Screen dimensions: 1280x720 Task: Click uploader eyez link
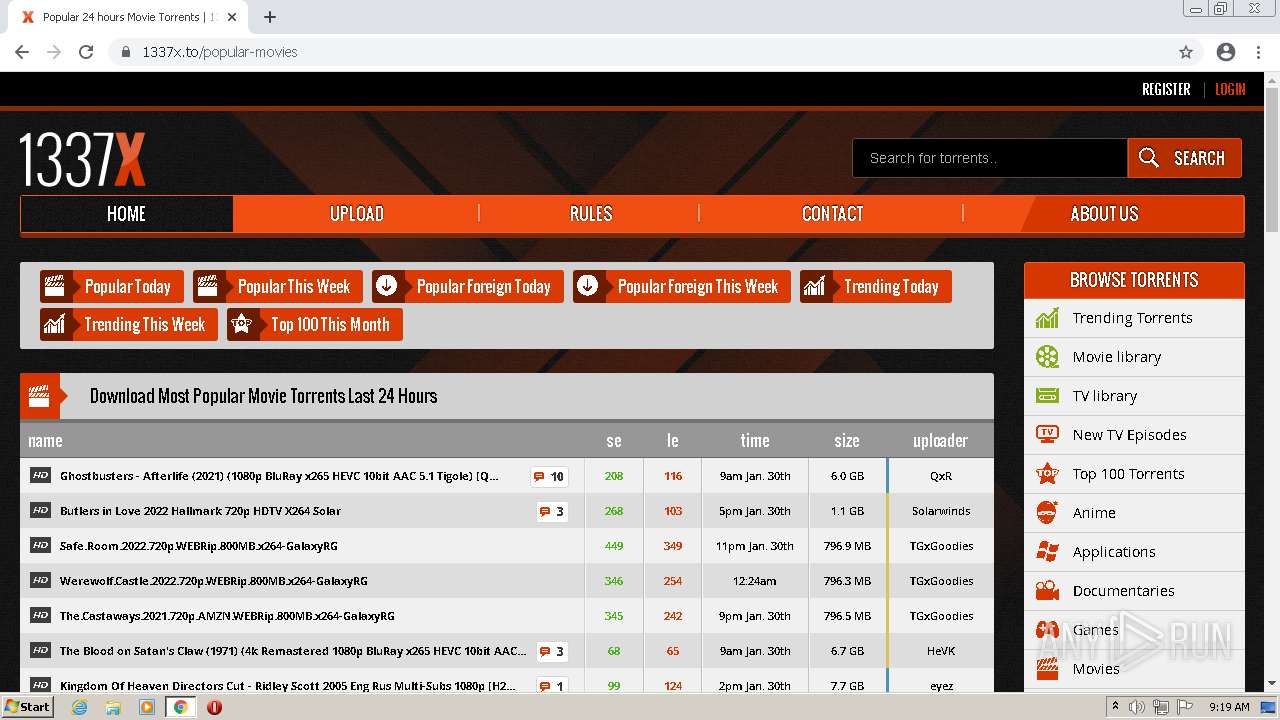click(x=941, y=686)
